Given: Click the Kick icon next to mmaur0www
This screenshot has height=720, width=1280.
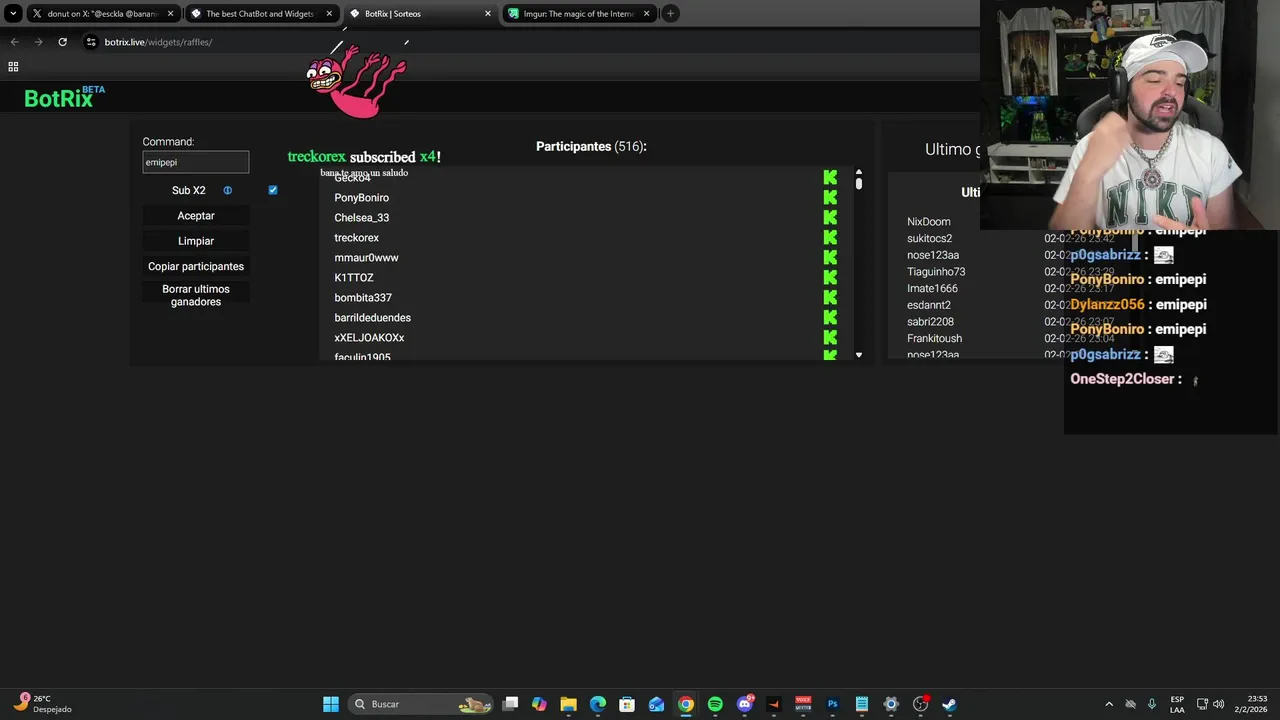Looking at the screenshot, I should point(830,257).
